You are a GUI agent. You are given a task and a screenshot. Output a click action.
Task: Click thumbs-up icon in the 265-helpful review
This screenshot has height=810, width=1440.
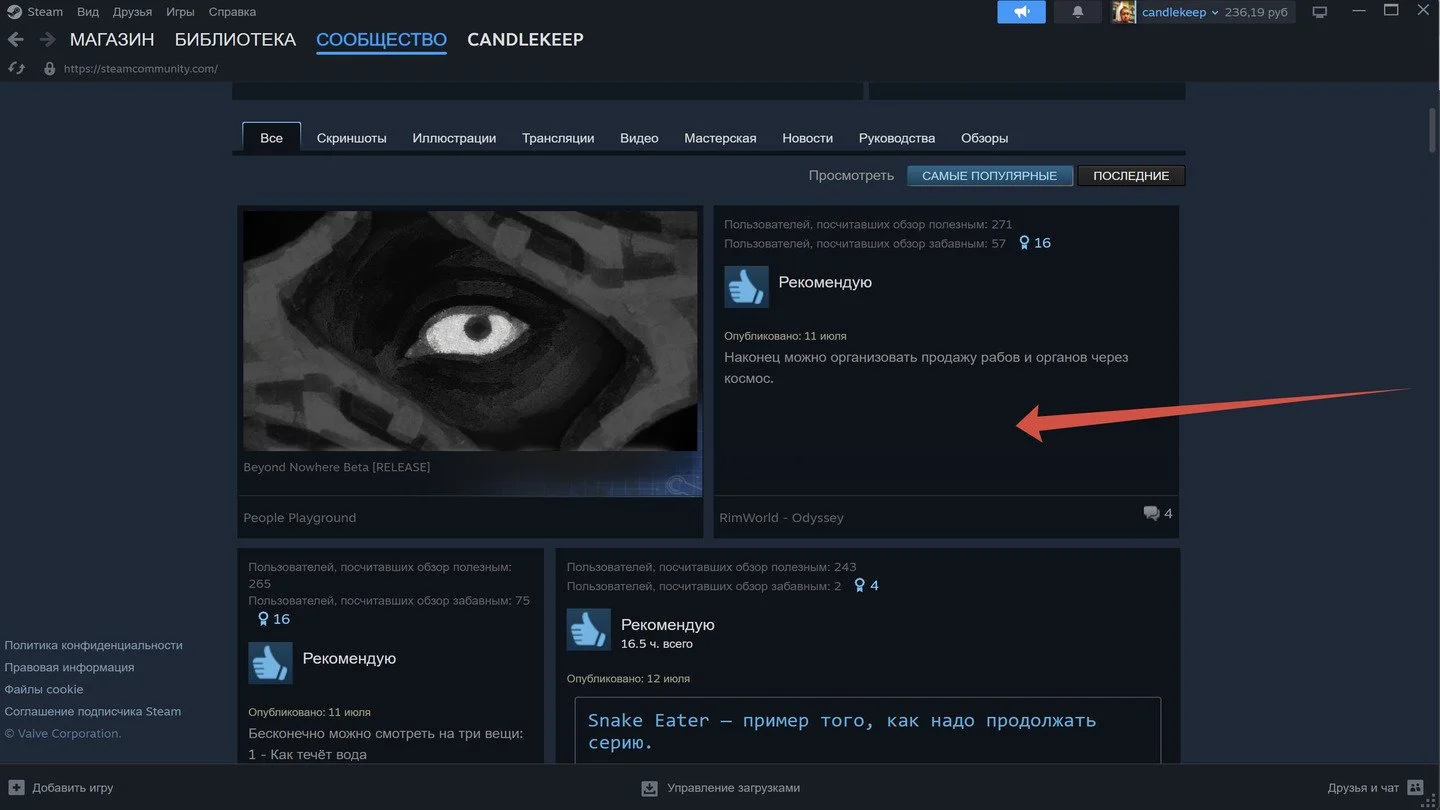tap(270, 663)
